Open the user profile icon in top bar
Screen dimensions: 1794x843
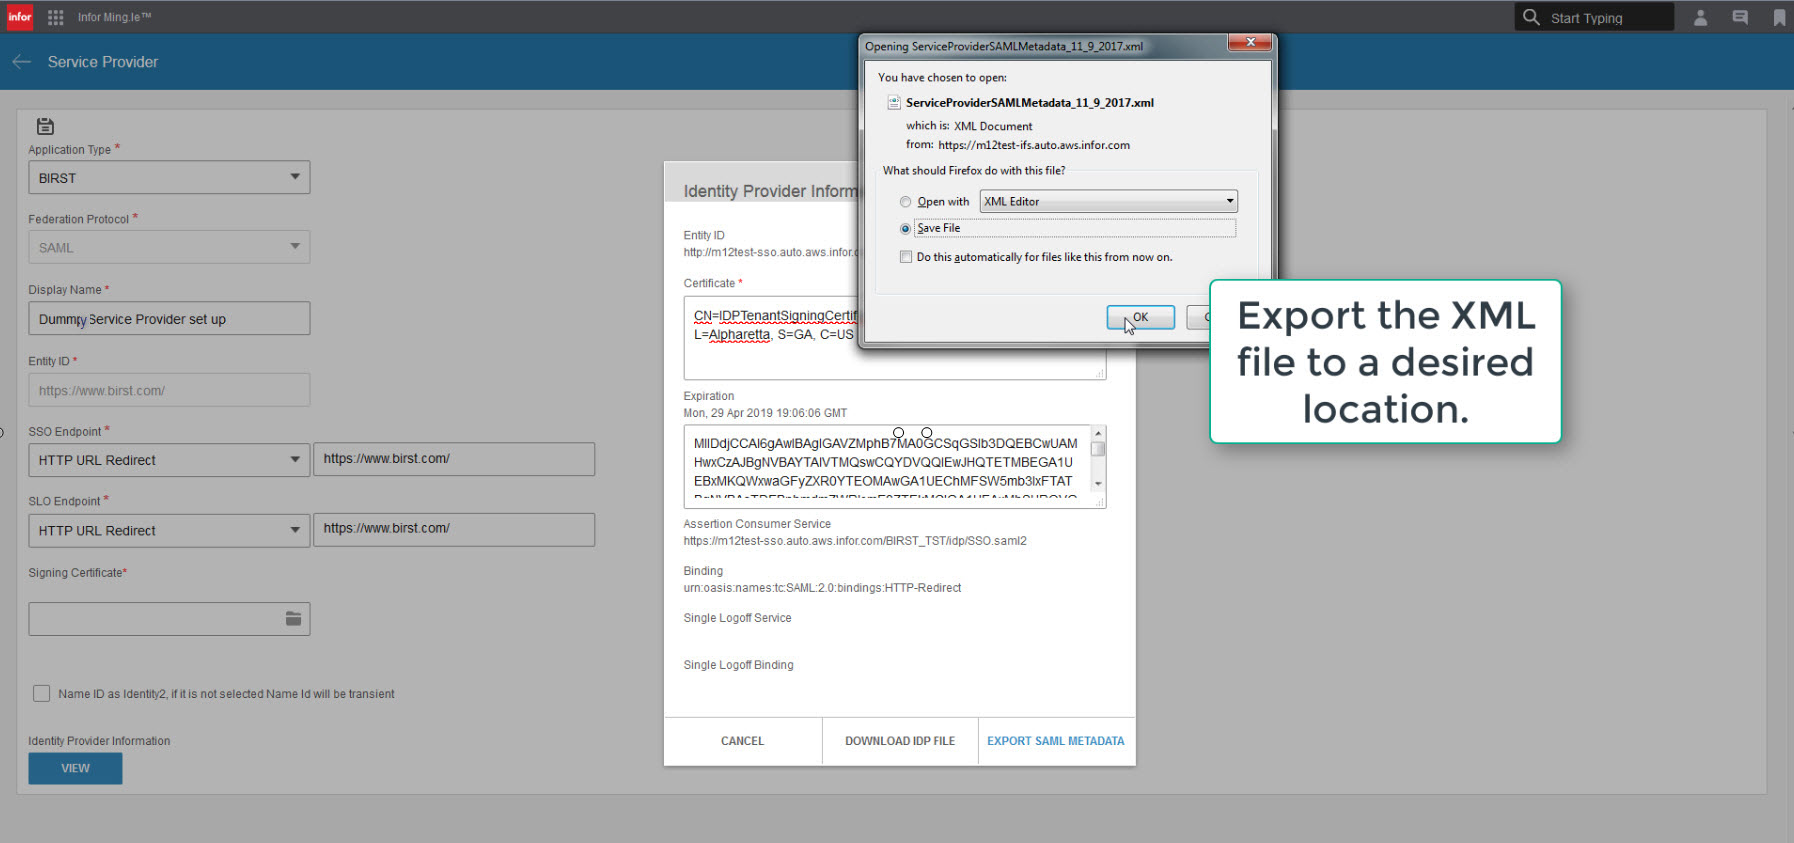click(1700, 17)
